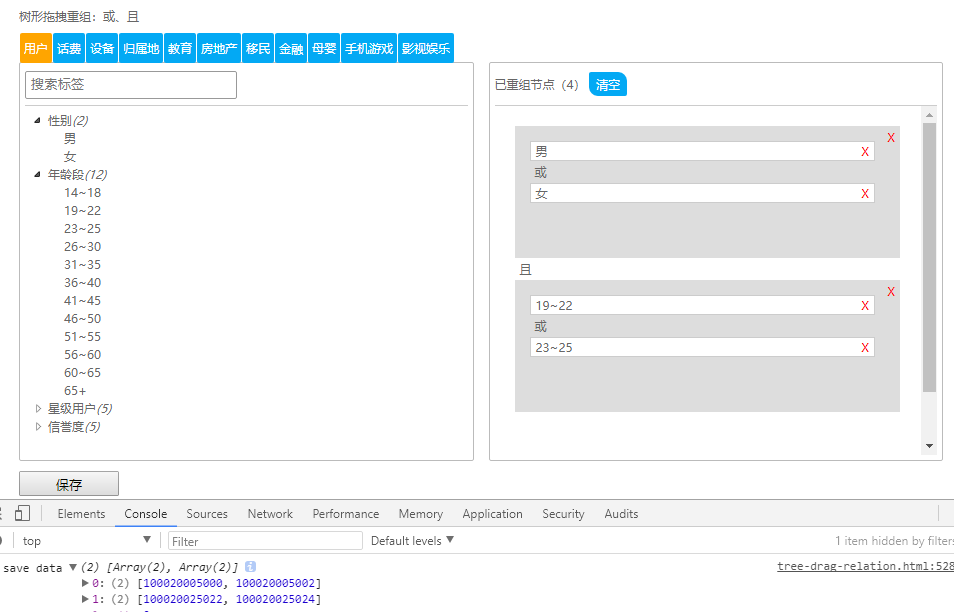Click the console Filter input

pyautogui.click(x=265, y=541)
